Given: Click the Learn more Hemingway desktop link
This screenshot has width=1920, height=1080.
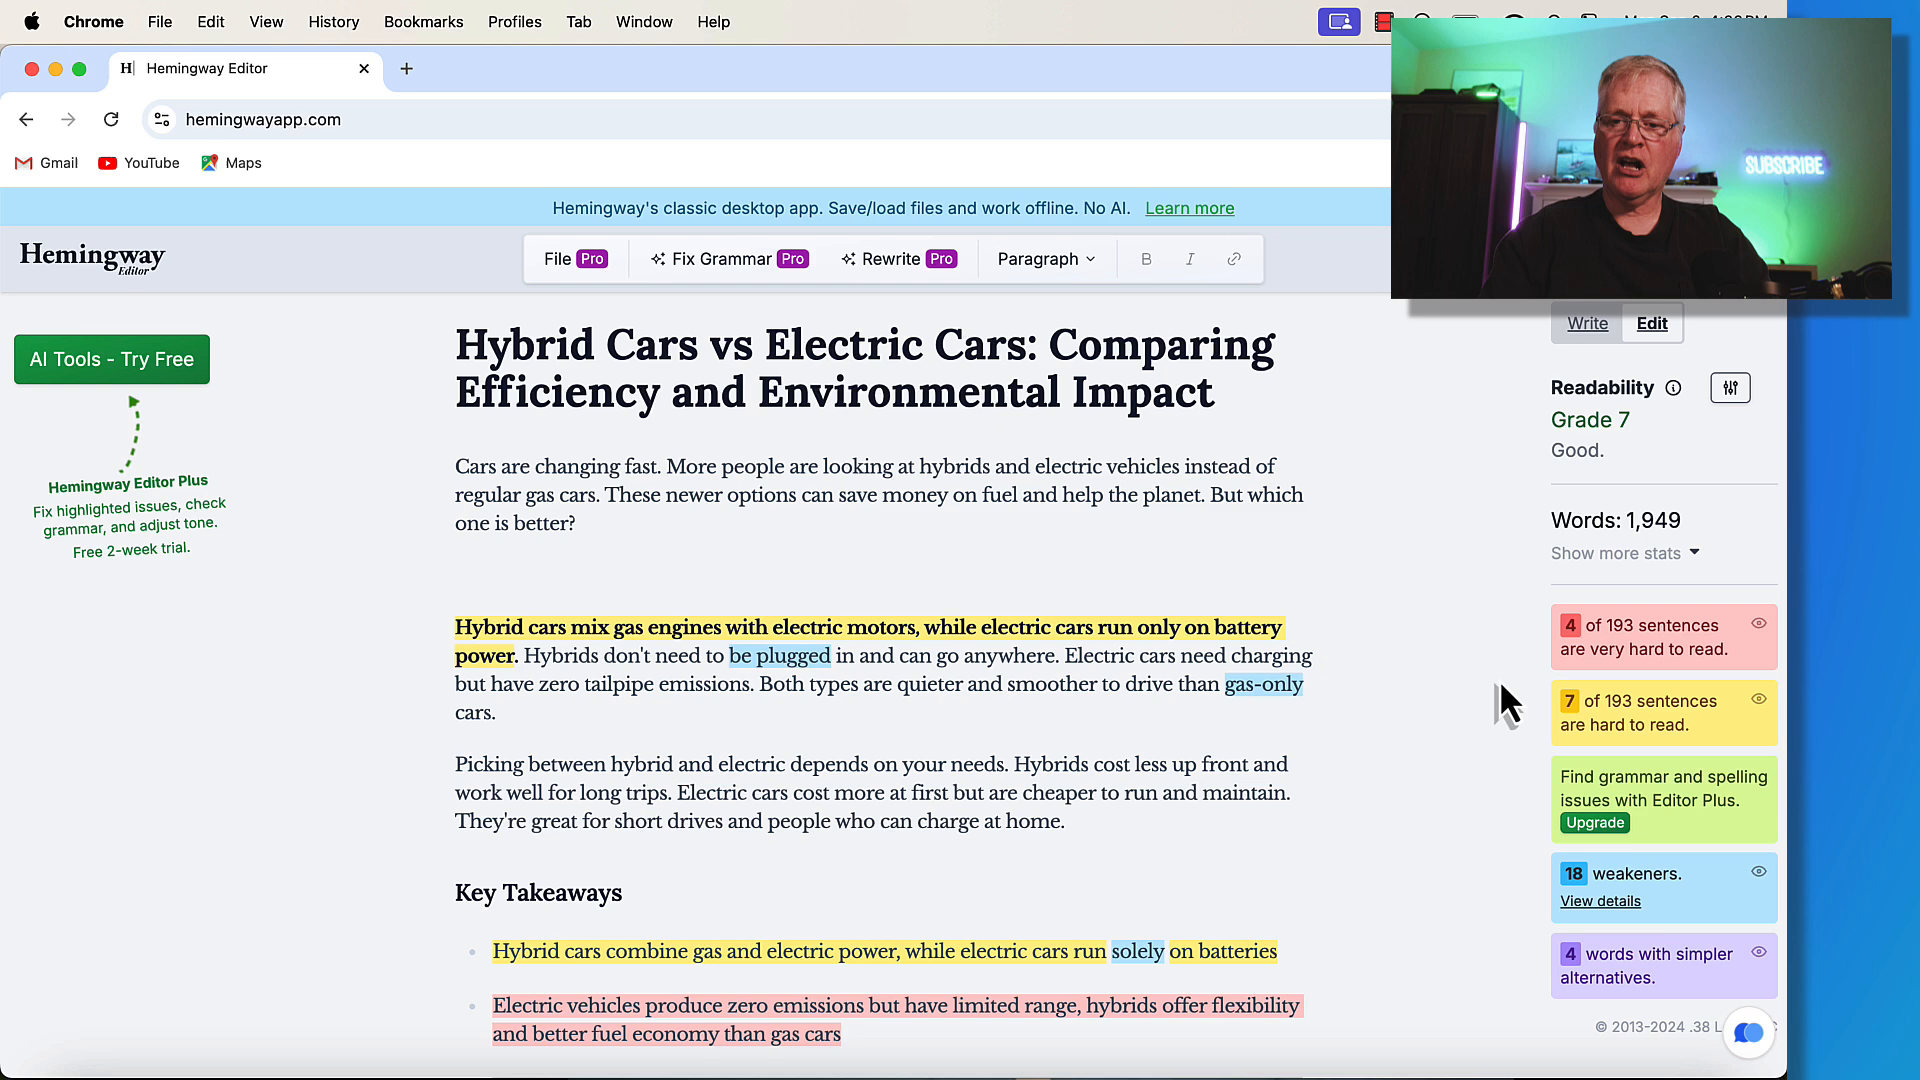Looking at the screenshot, I should coord(1189,207).
